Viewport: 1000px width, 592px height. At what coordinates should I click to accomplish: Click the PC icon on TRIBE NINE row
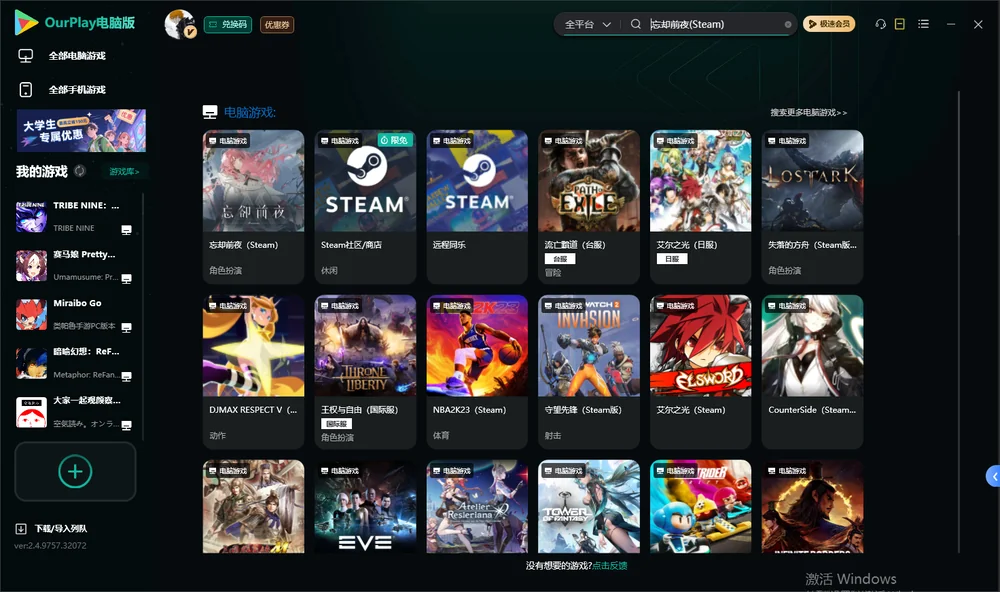(x=126, y=230)
